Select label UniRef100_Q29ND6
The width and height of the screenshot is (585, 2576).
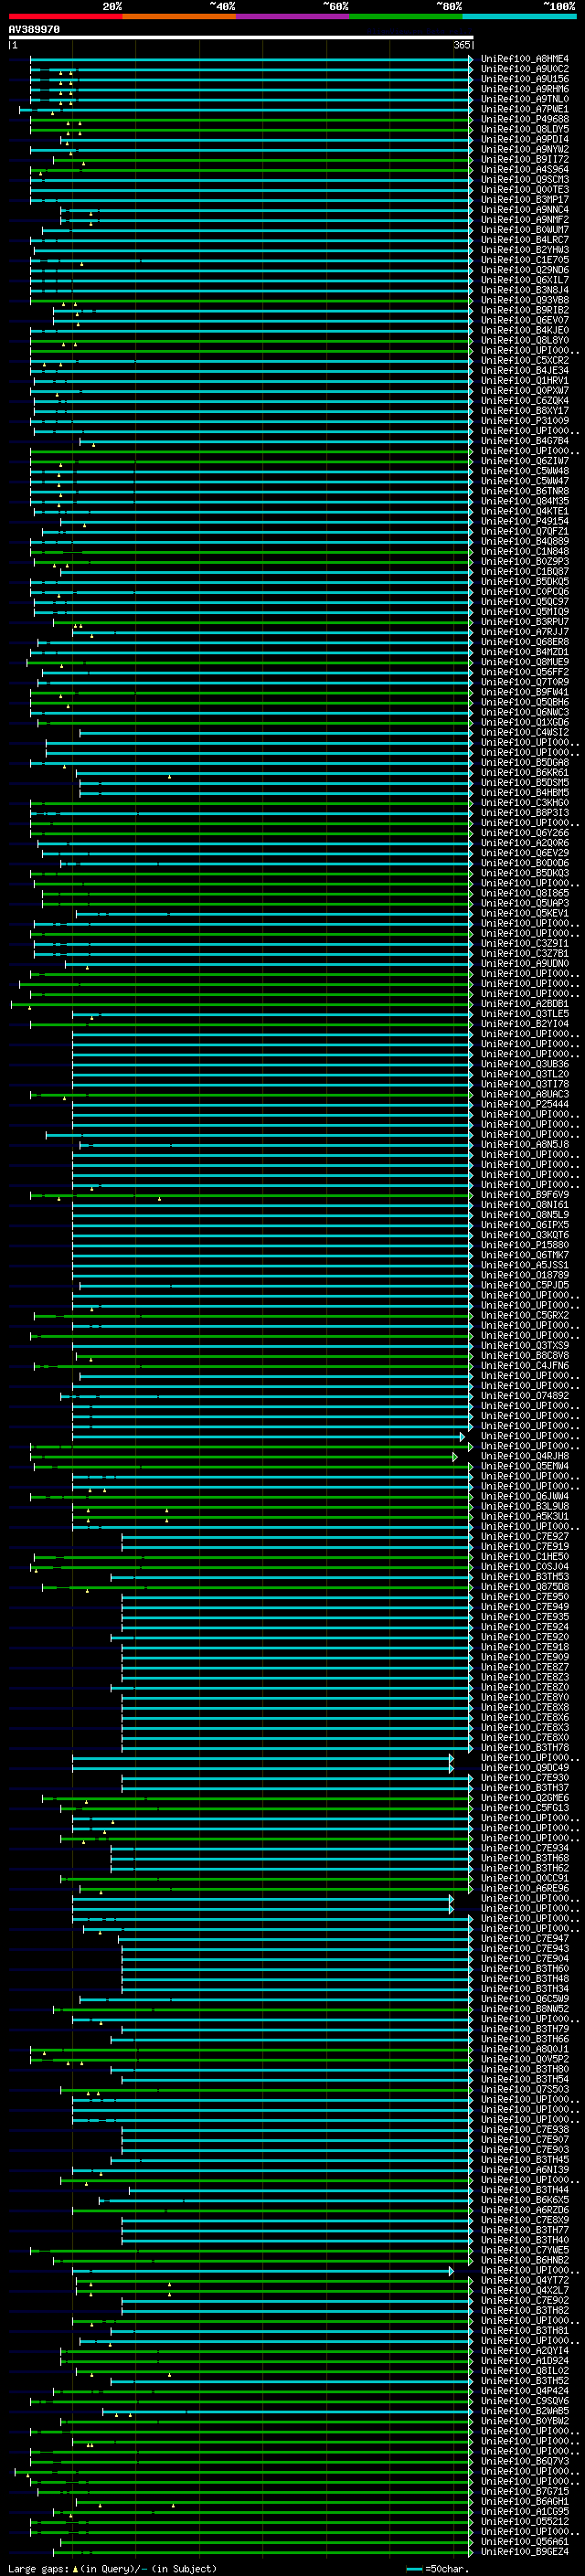click(524, 270)
